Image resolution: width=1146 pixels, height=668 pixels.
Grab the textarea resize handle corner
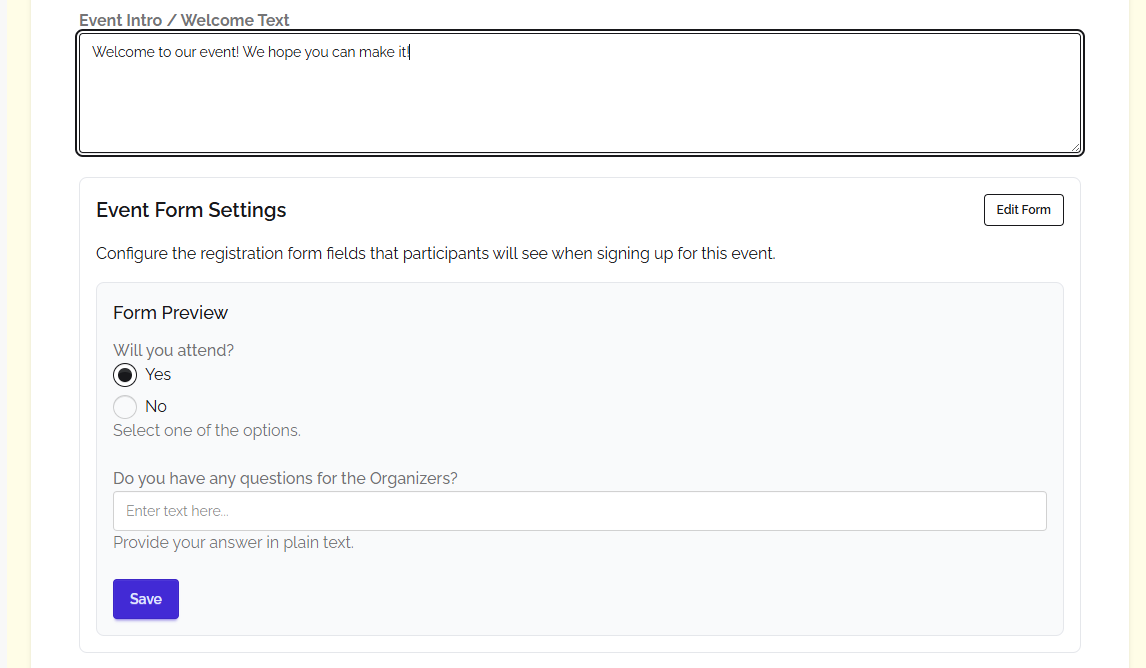[x=1075, y=147]
